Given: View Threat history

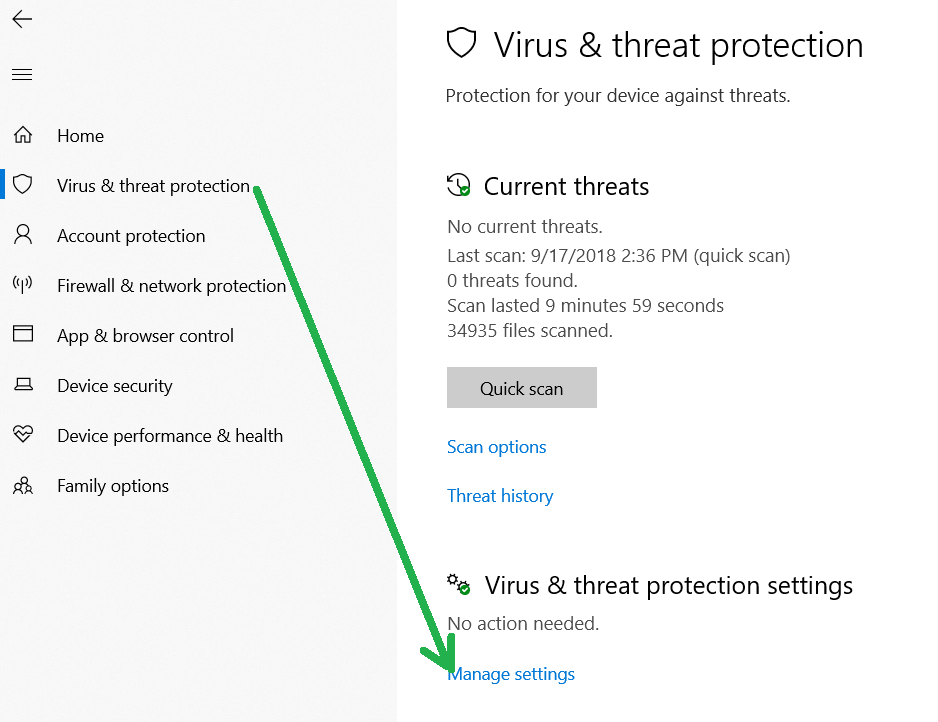Looking at the screenshot, I should point(500,495).
